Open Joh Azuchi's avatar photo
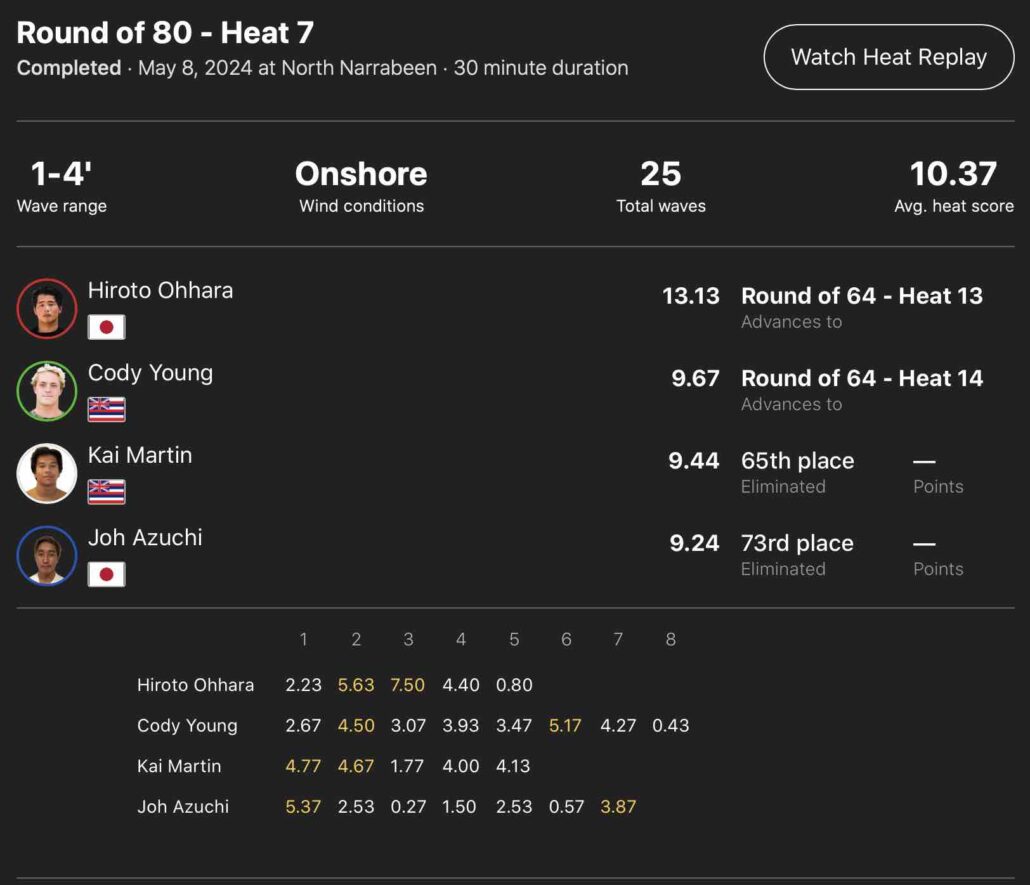 click(47, 555)
